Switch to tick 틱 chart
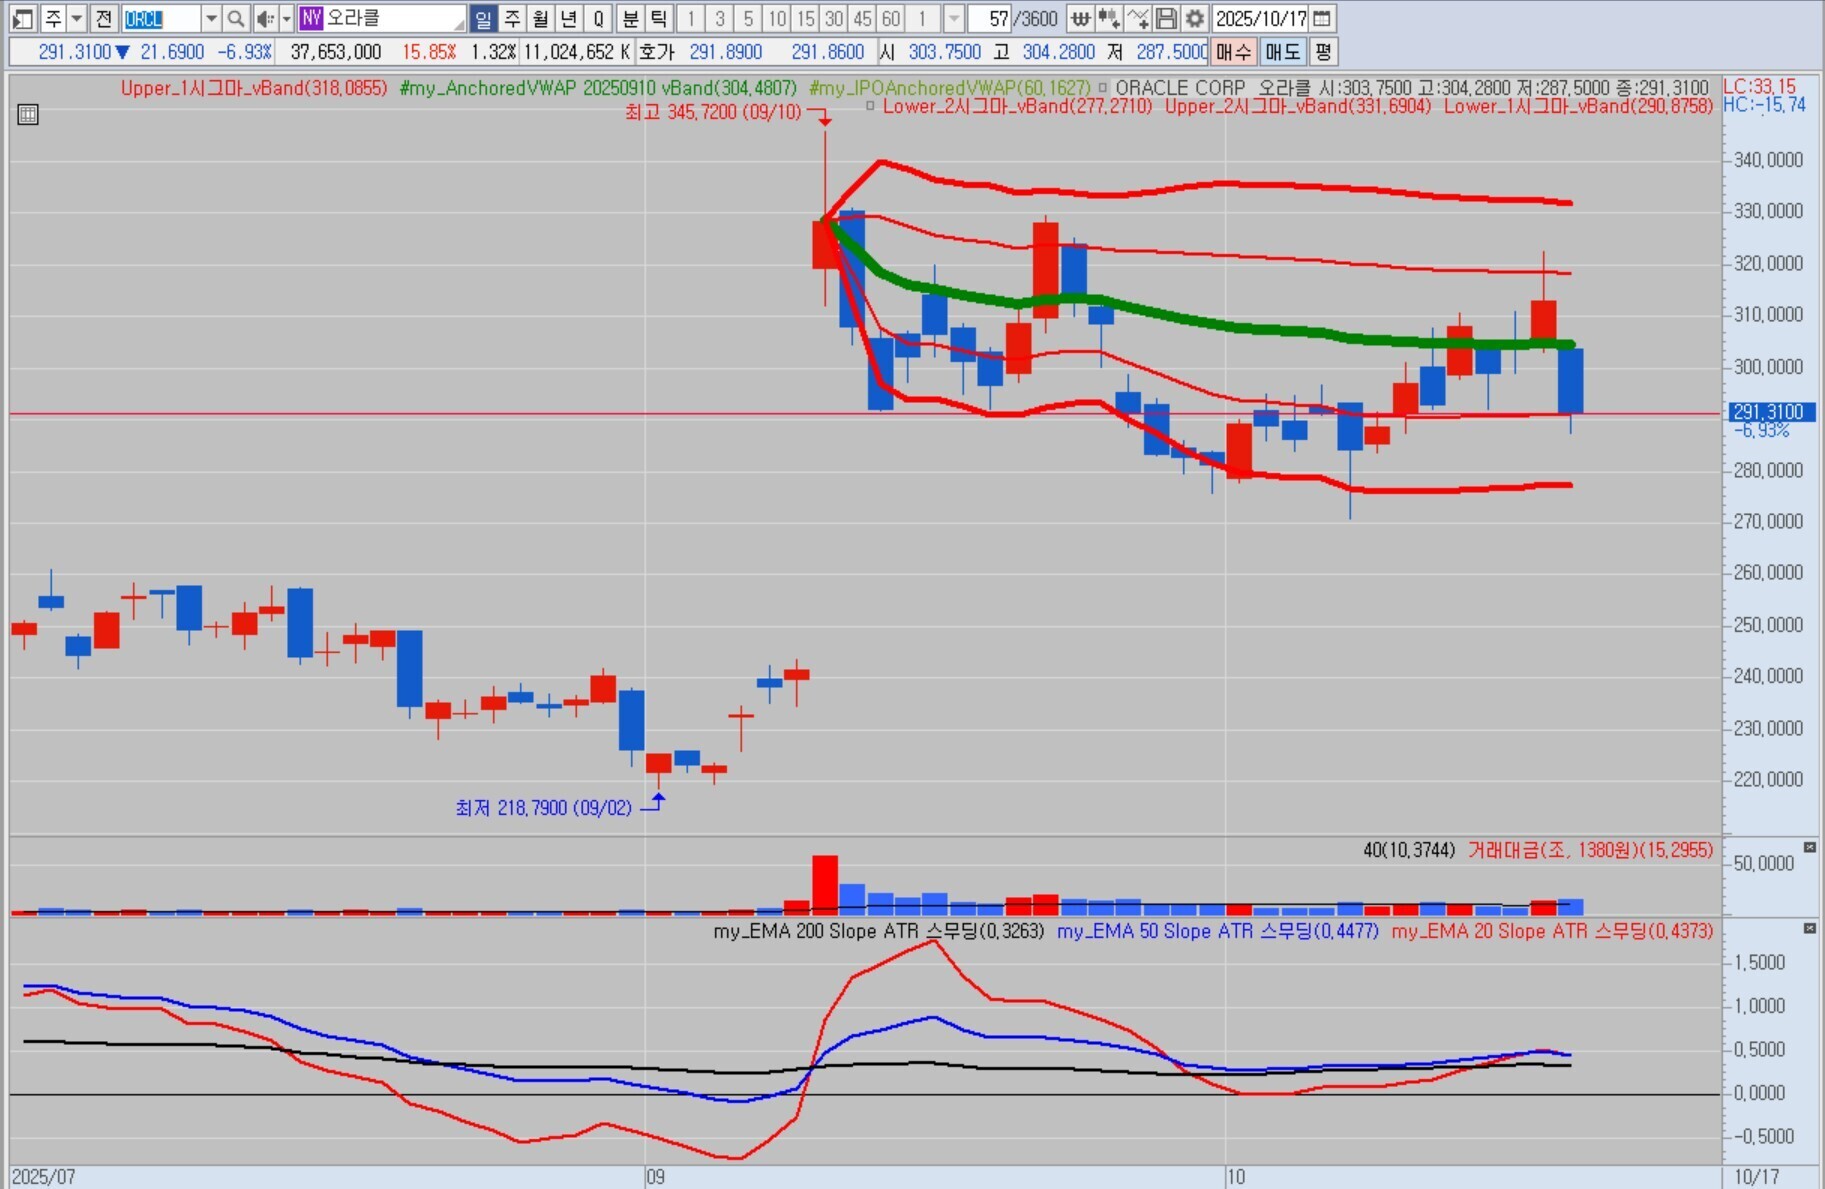 (x=659, y=18)
